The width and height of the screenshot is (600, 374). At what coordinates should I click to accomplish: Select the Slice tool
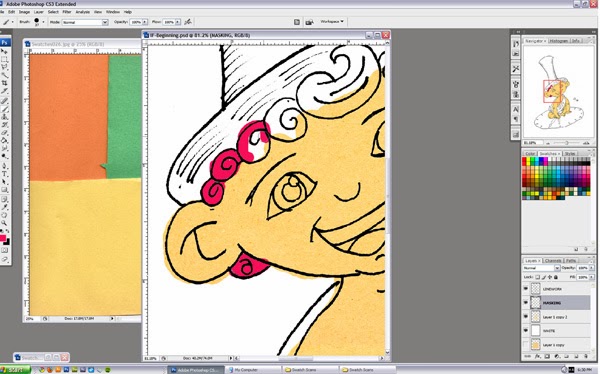pos(5,91)
